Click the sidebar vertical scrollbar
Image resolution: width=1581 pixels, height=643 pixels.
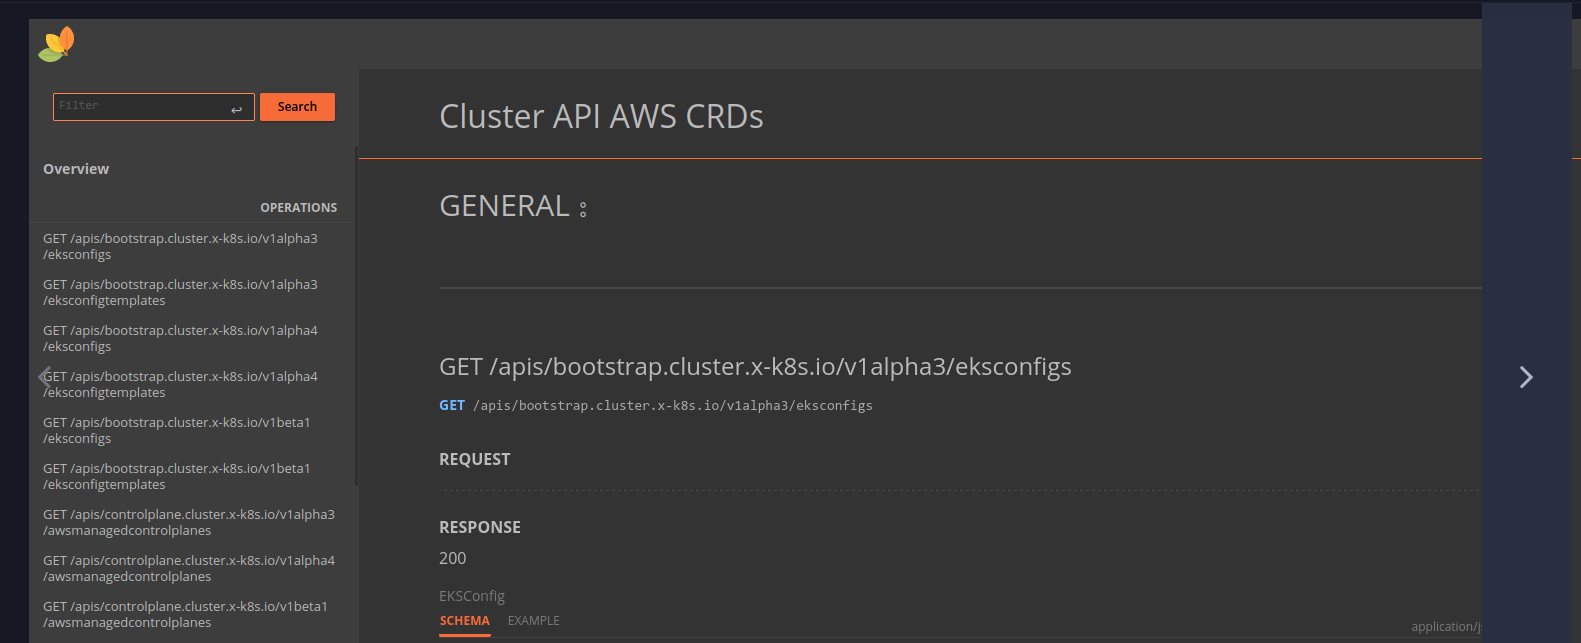click(x=356, y=318)
